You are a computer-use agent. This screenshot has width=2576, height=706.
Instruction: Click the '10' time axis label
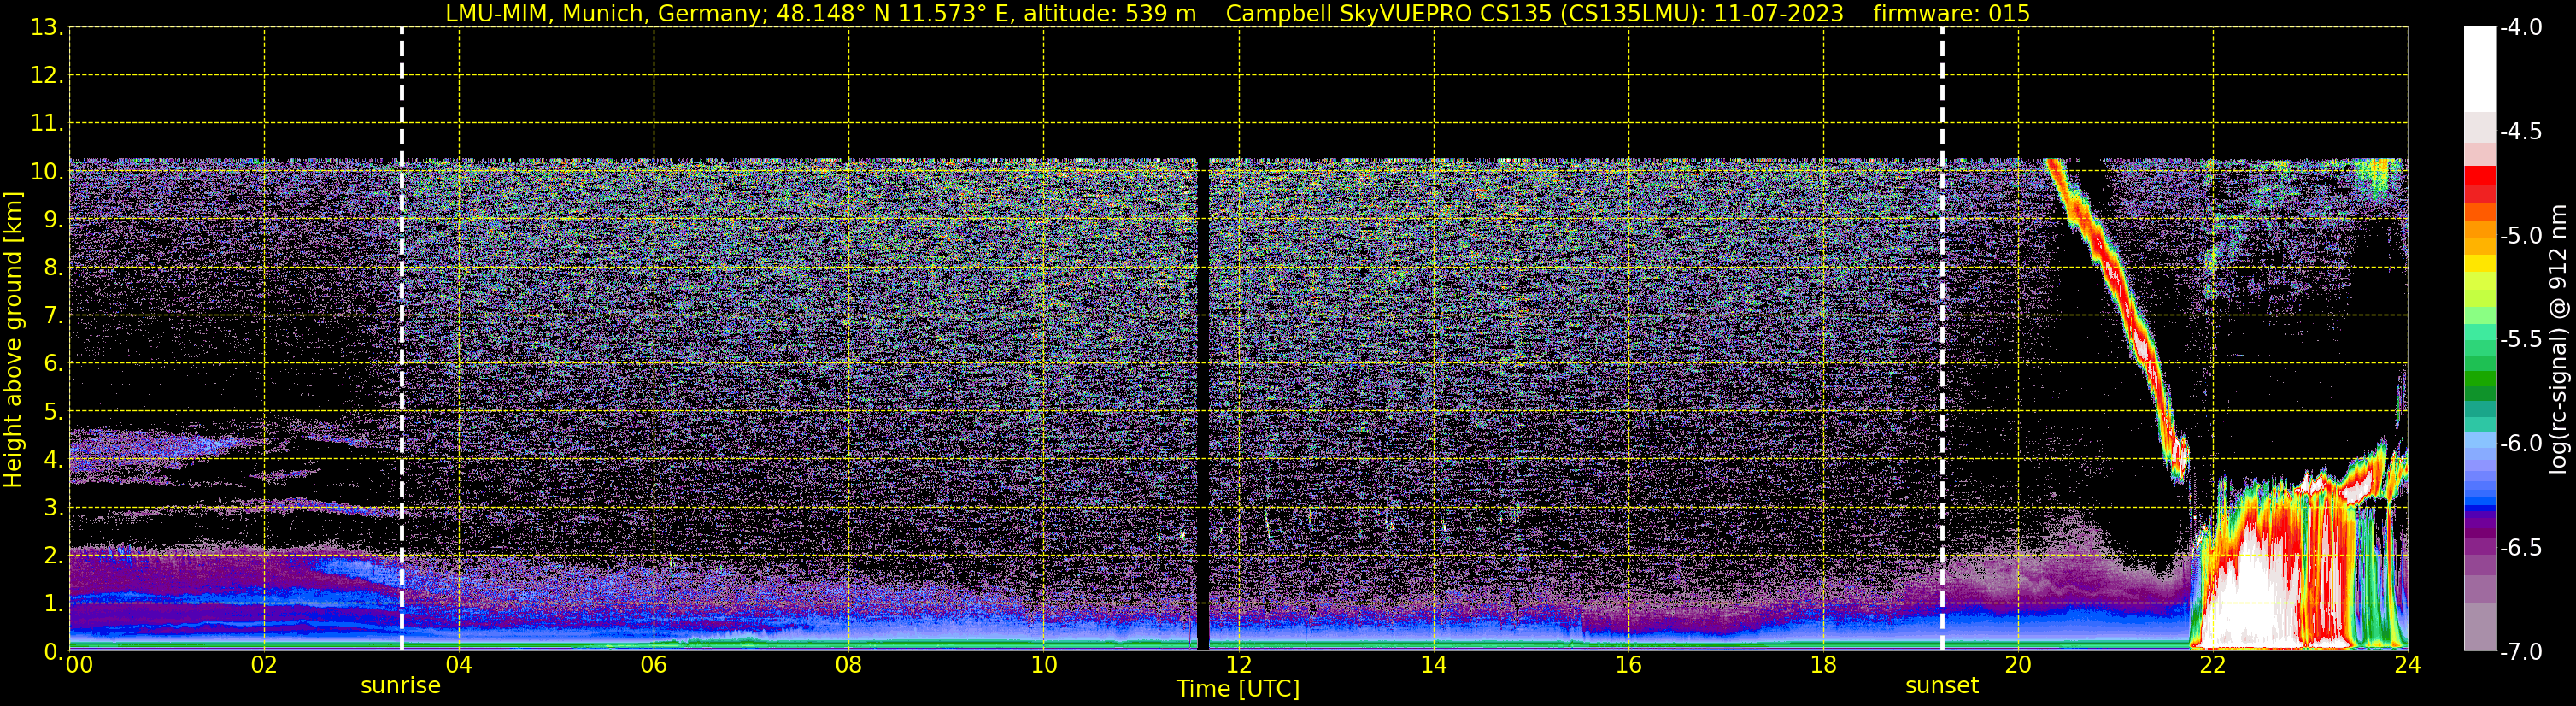(x=1044, y=665)
